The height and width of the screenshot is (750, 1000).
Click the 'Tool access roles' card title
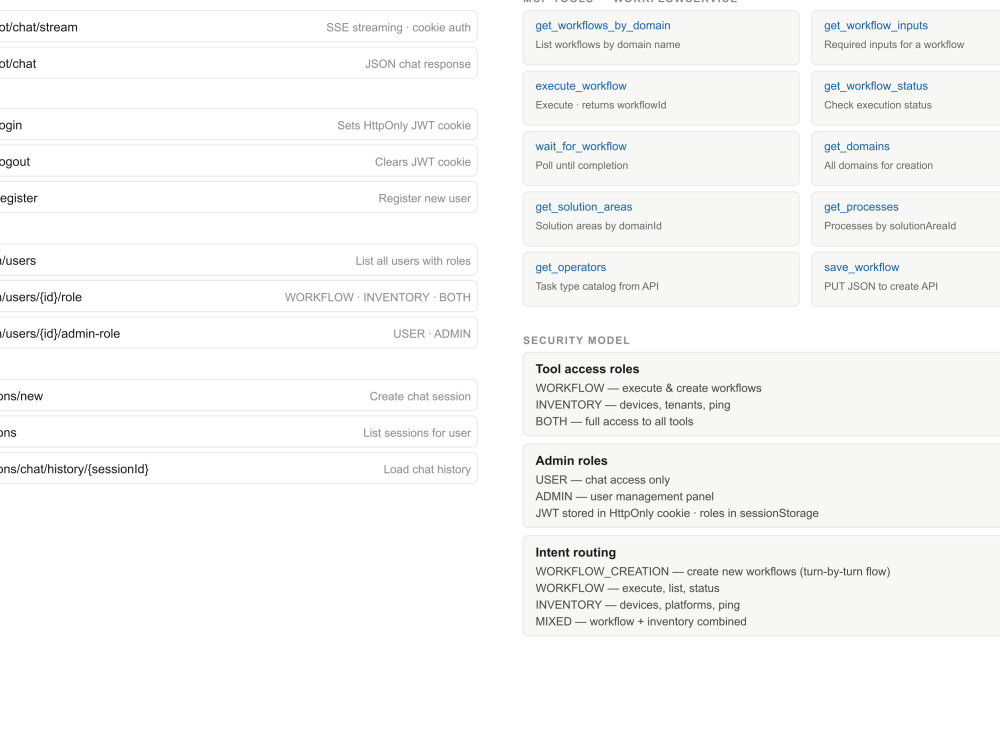pyautogui.click(x=587, y=369)
